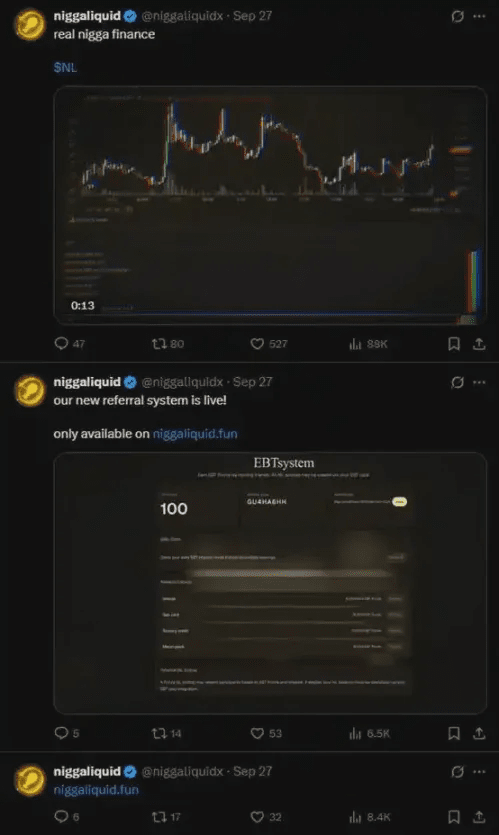
Task: View analytics showing 88K views
Action: coord(368,344)
